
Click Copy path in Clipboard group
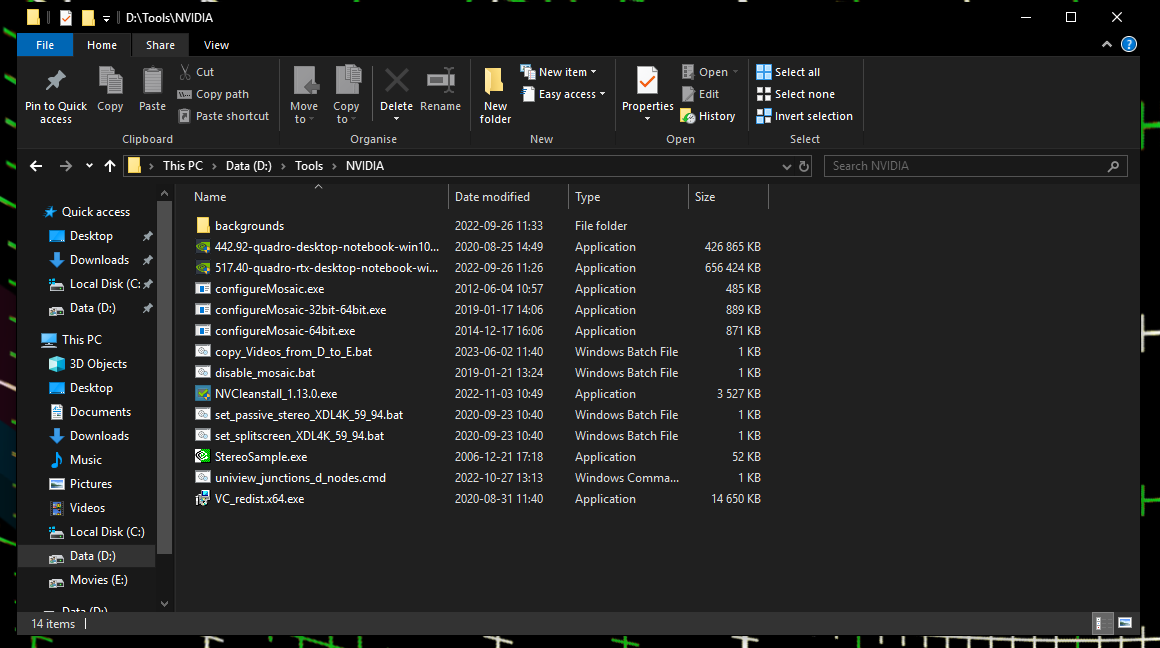pos(213,94)
